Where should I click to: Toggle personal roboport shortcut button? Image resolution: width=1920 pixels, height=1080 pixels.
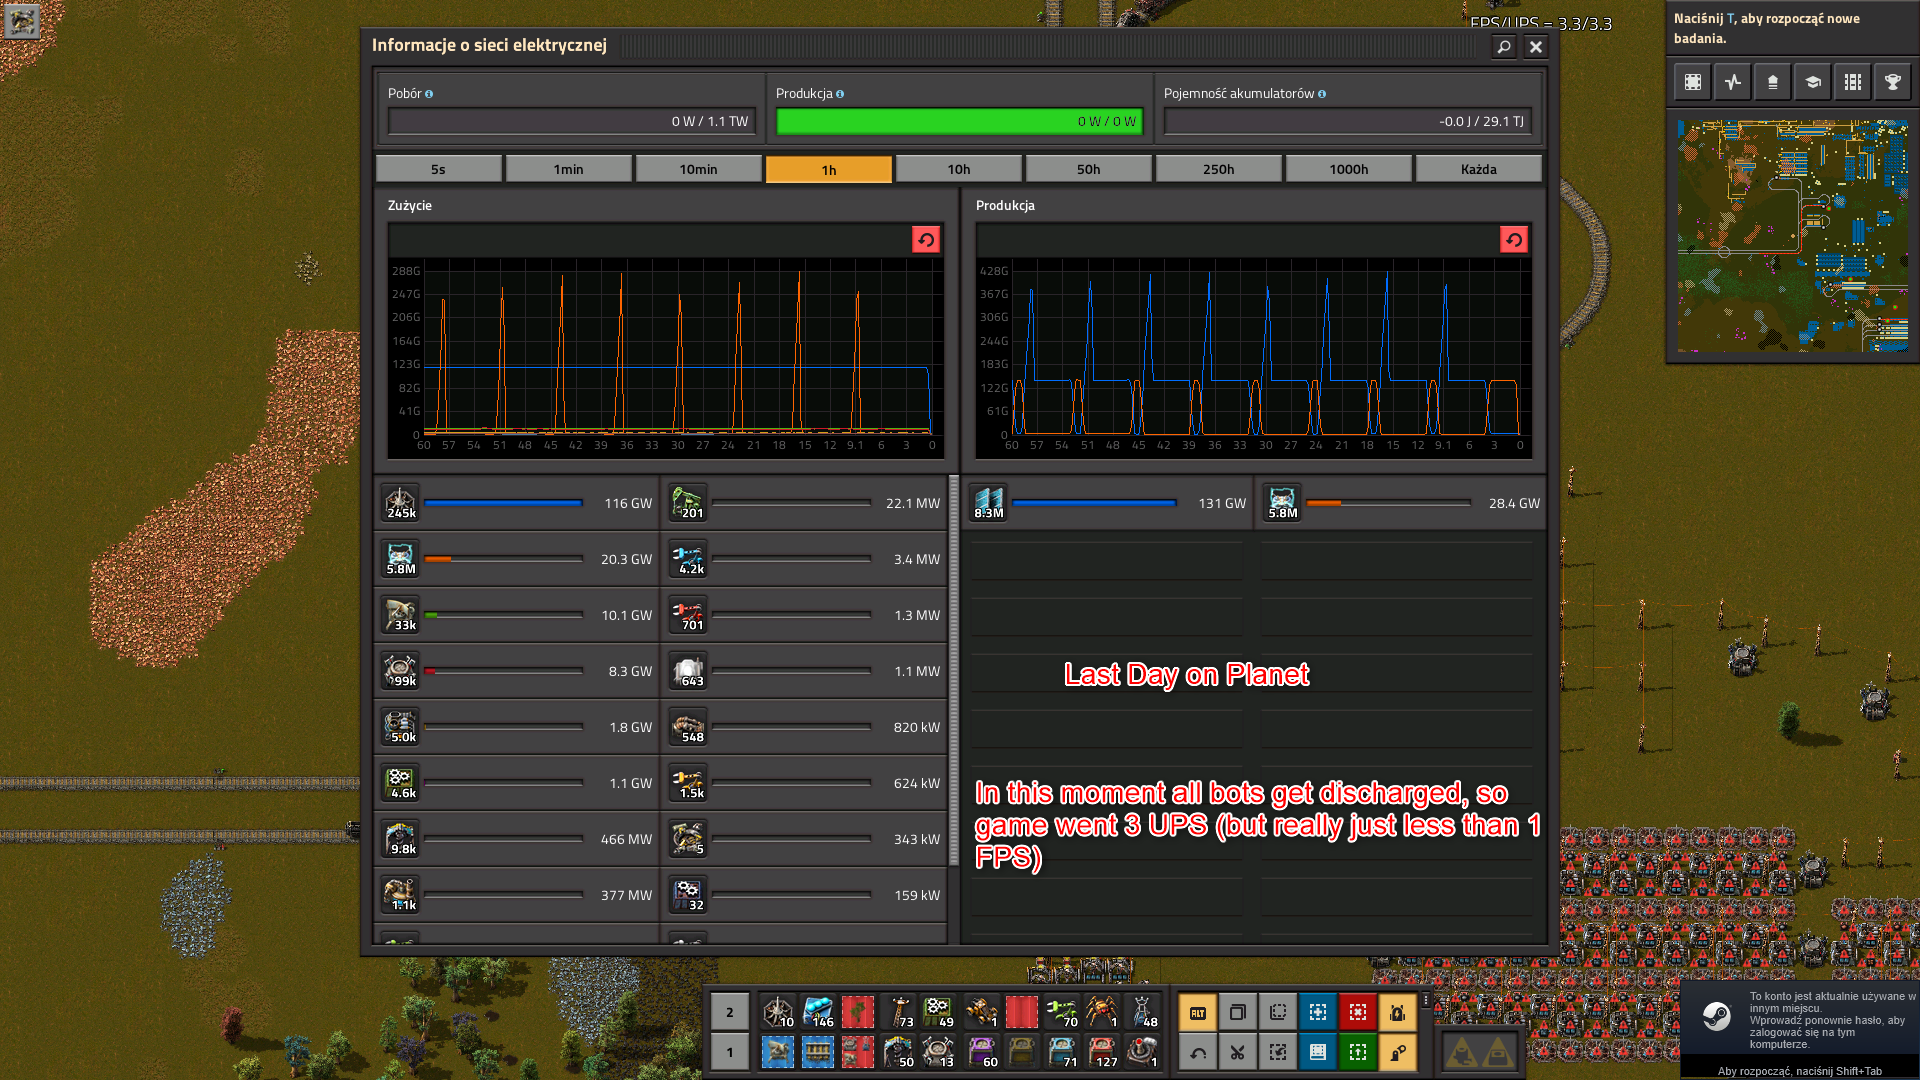point(1397,1012)
